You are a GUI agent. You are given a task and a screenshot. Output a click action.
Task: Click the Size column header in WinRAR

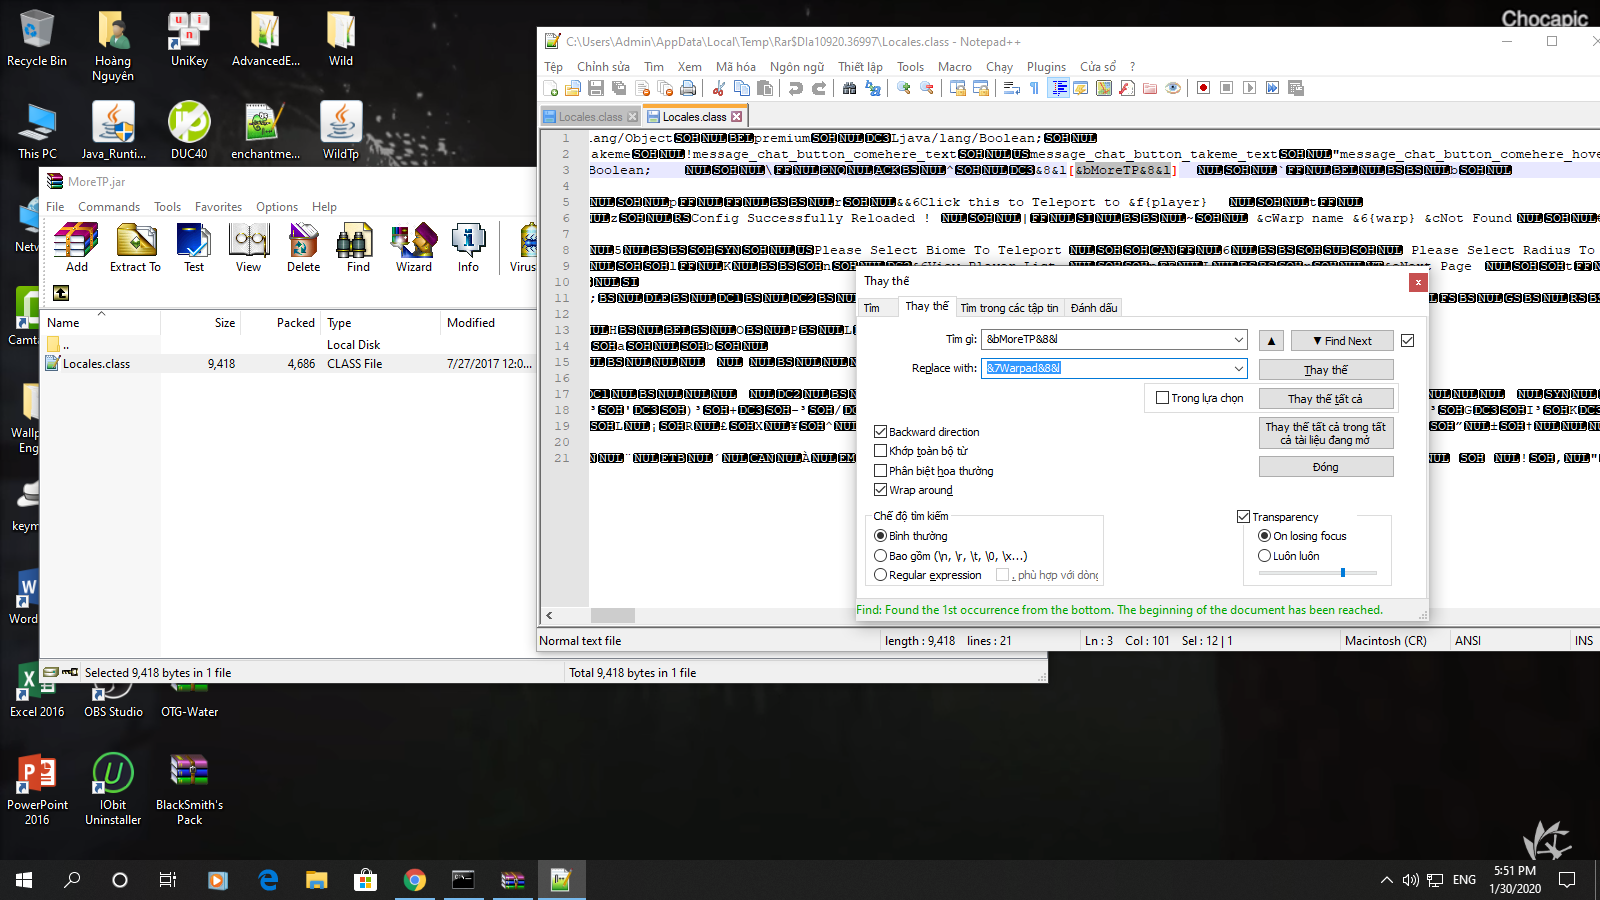point(224,323)
